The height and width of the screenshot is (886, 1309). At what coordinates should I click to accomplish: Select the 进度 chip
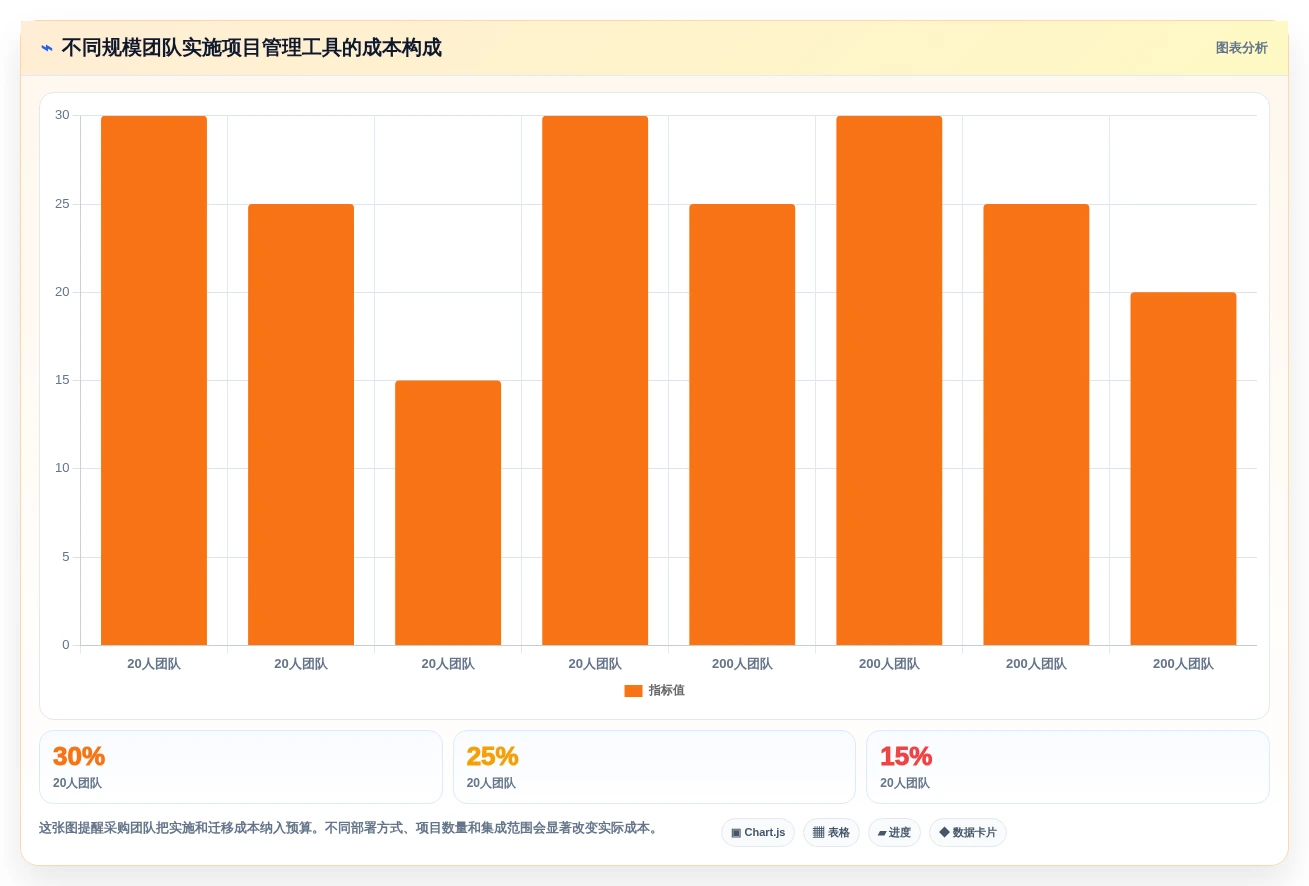click(x=894, y=832)
